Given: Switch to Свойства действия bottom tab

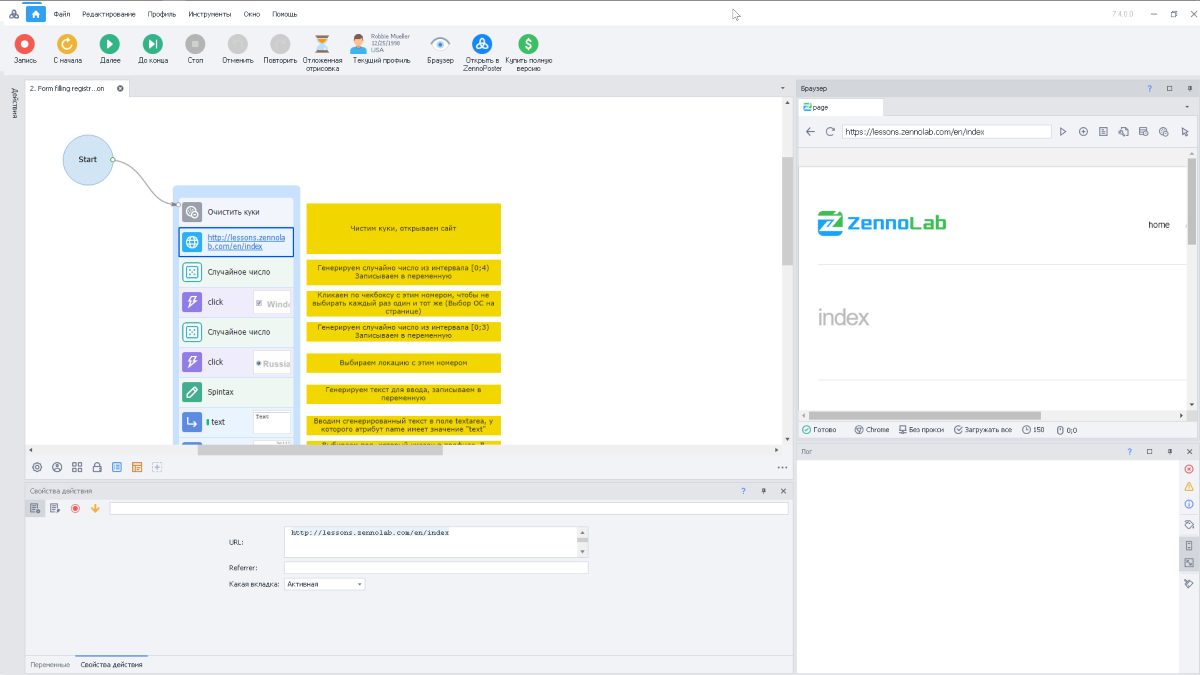Looking at the screenshot, I should [111, 664].
